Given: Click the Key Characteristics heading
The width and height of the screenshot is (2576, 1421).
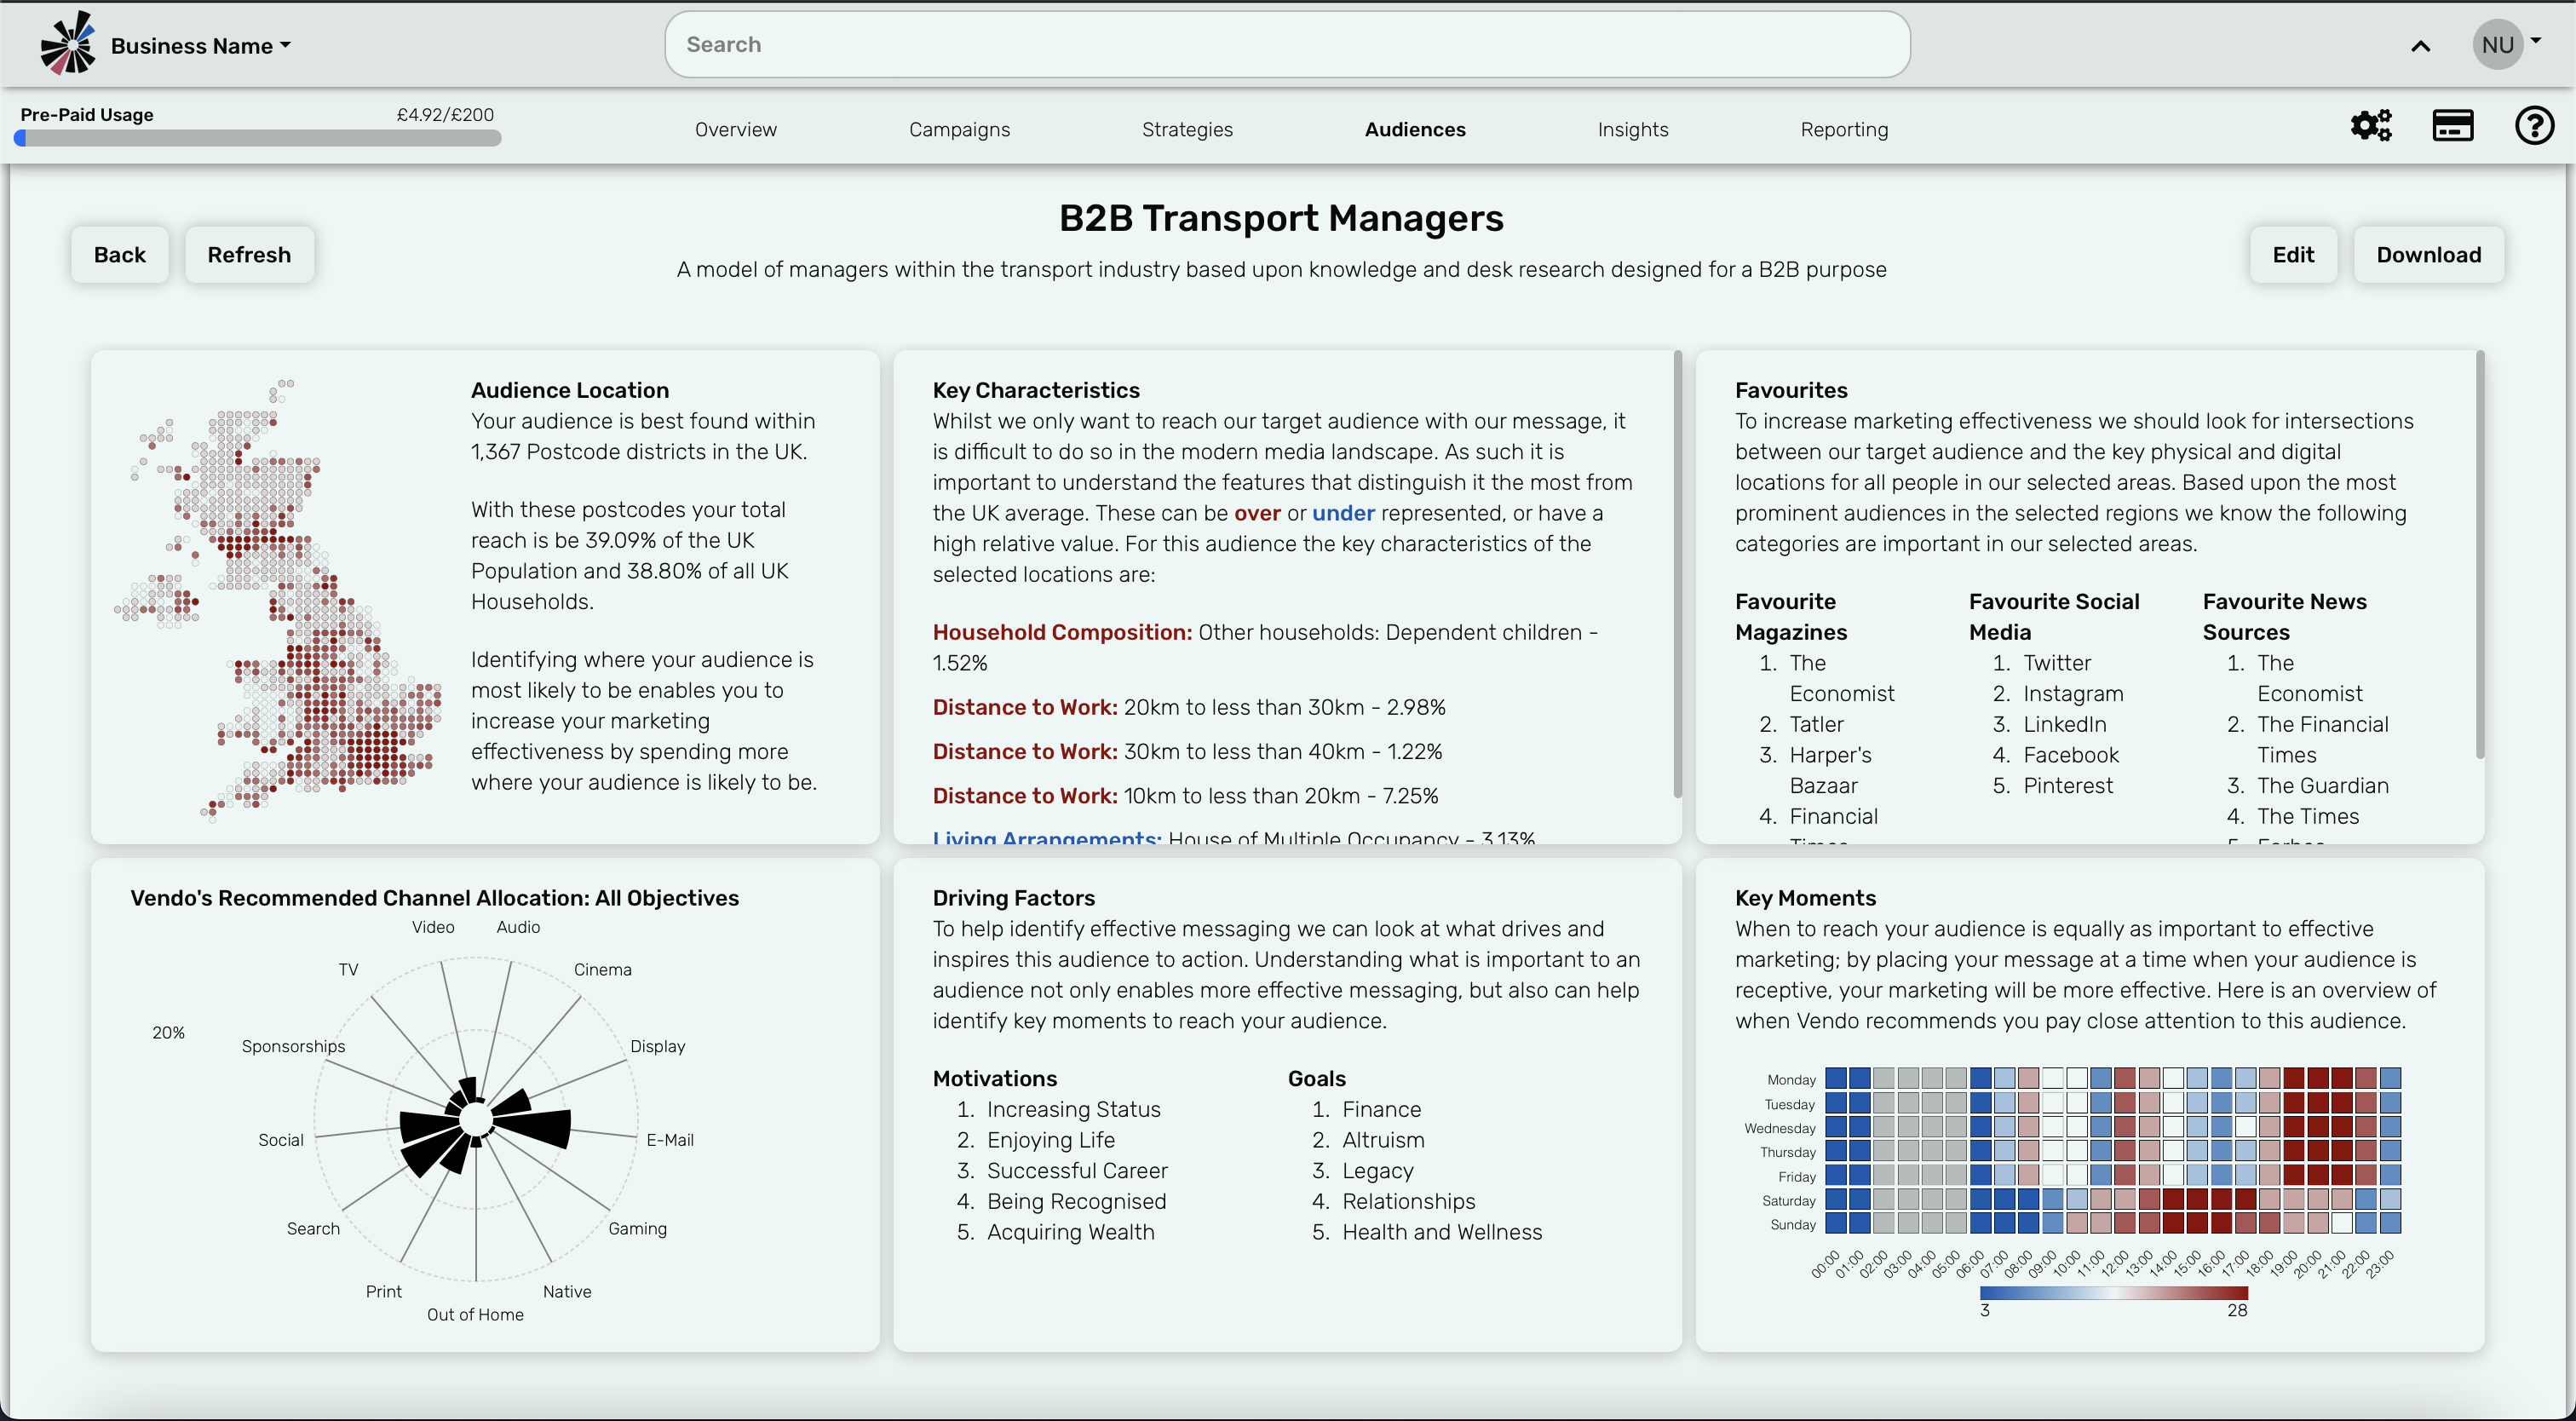Looking at the screenshot, I should coord(1036,390).
